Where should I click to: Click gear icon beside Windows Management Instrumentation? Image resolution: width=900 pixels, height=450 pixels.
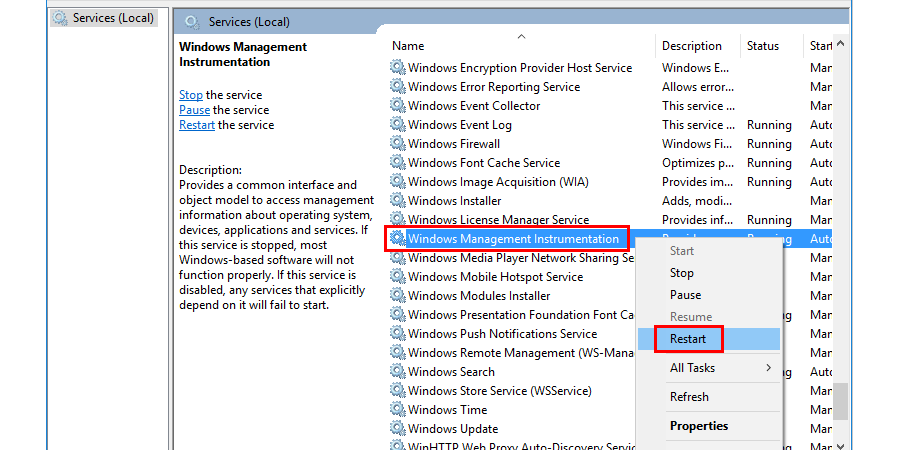pos(397,238)
